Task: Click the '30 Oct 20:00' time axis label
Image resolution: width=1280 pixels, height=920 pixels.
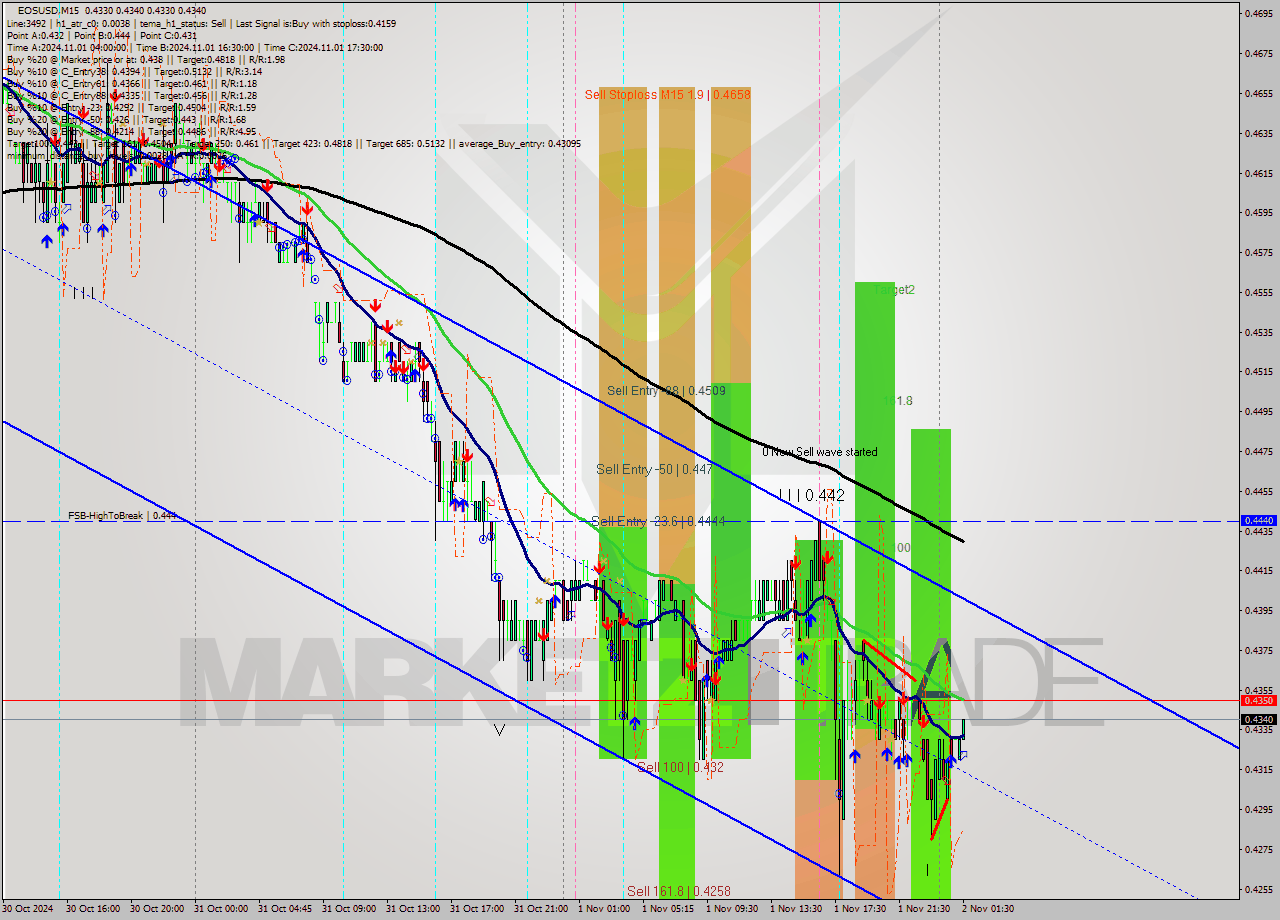Action: point(157,909)
